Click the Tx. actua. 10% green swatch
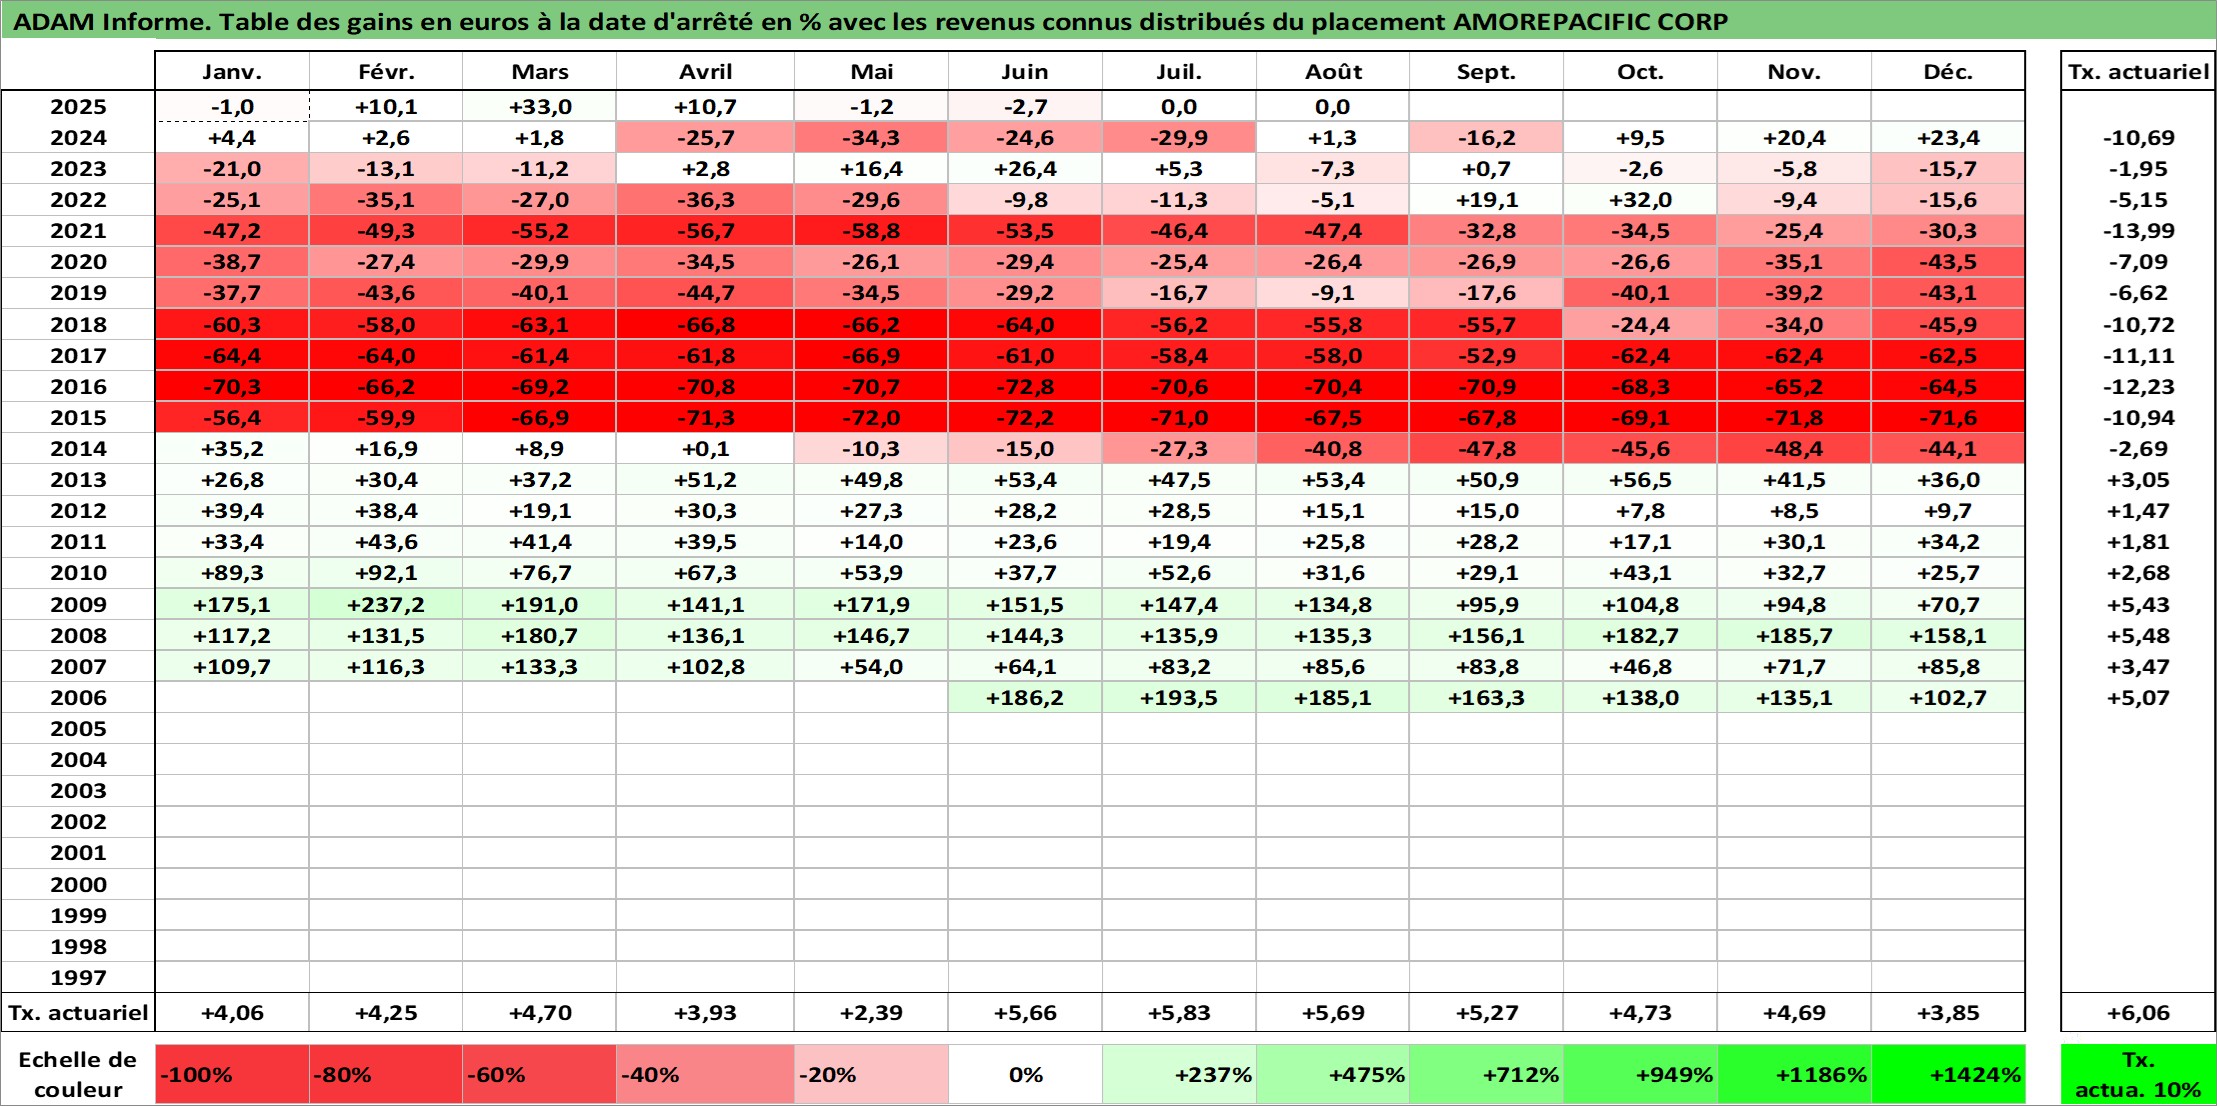2217x1106 pixels. point(2138,1075)
